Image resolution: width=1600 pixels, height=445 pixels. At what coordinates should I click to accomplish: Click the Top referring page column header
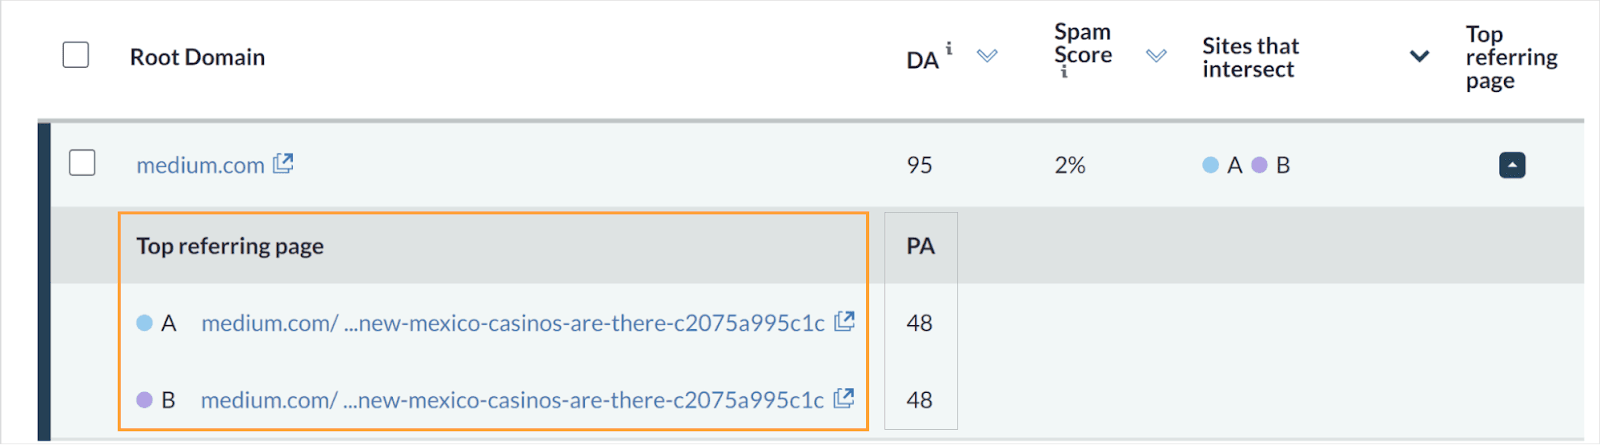1511,57
